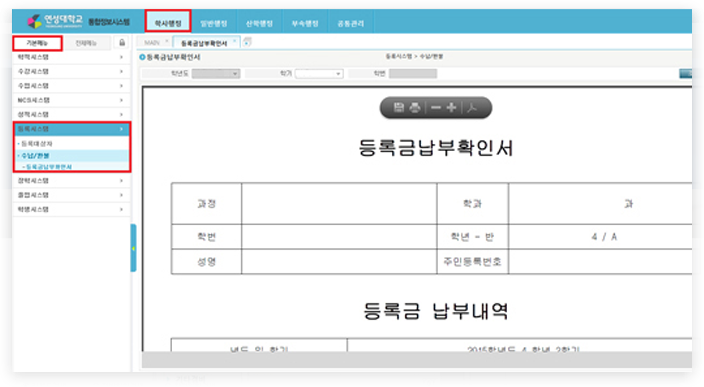The height and width of the screenshot is (387, 704).
Task: Close the MAIN tab
Action: click(167, 41)
